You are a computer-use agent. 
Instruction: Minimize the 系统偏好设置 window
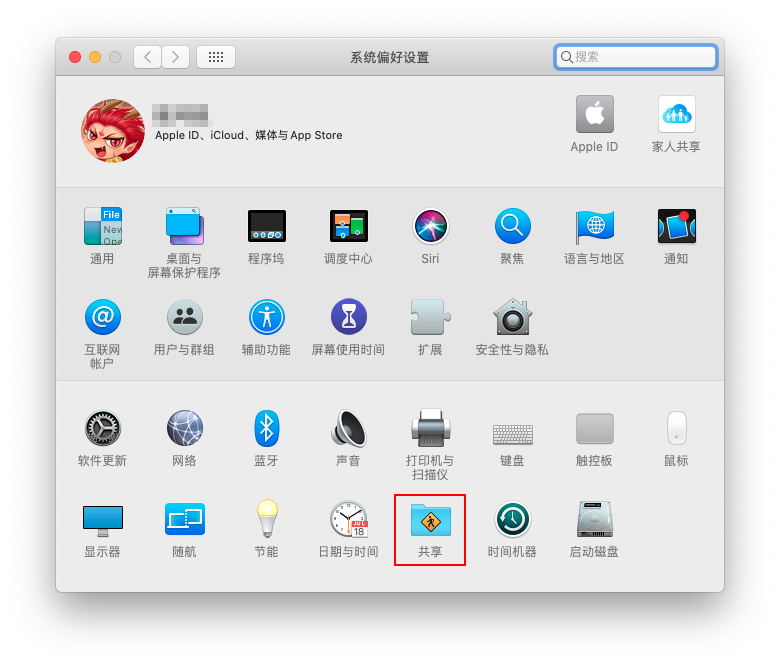pos(95,57)
